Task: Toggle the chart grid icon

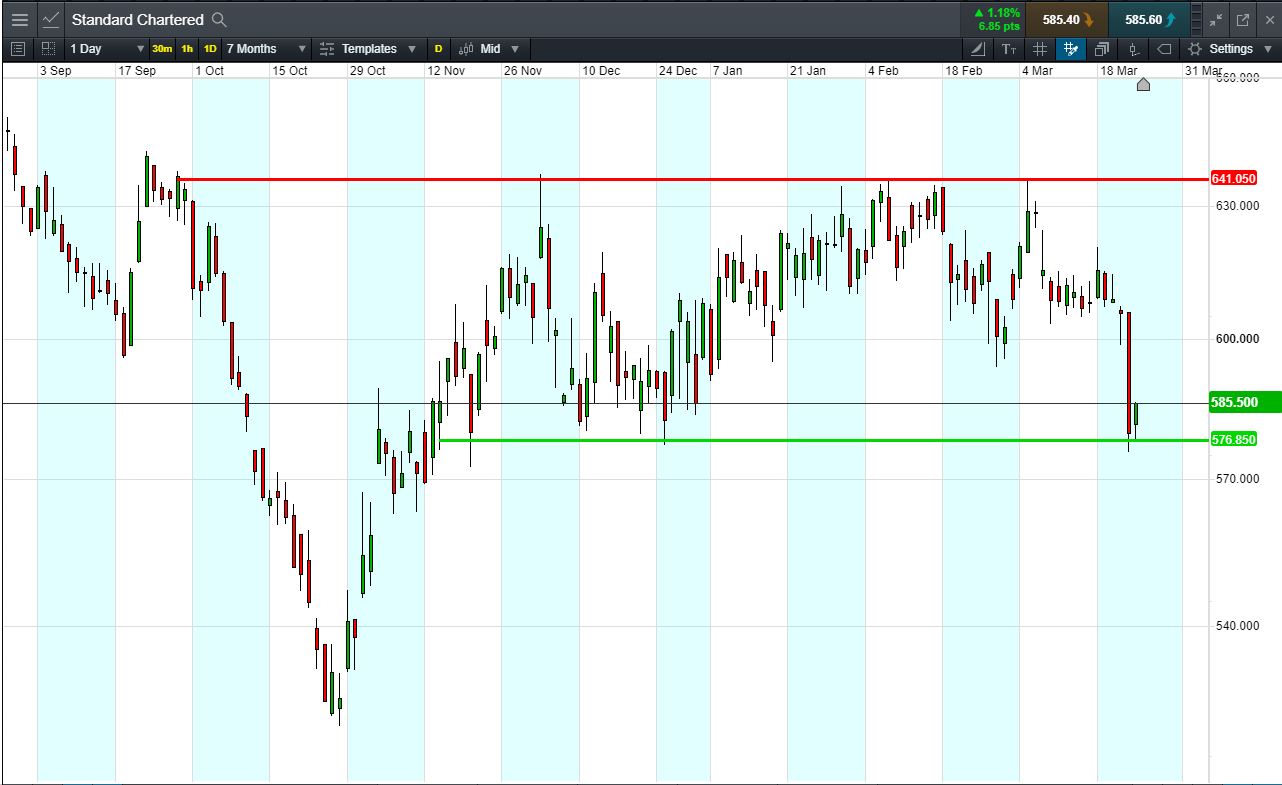Action: [x=1039, y=49]
